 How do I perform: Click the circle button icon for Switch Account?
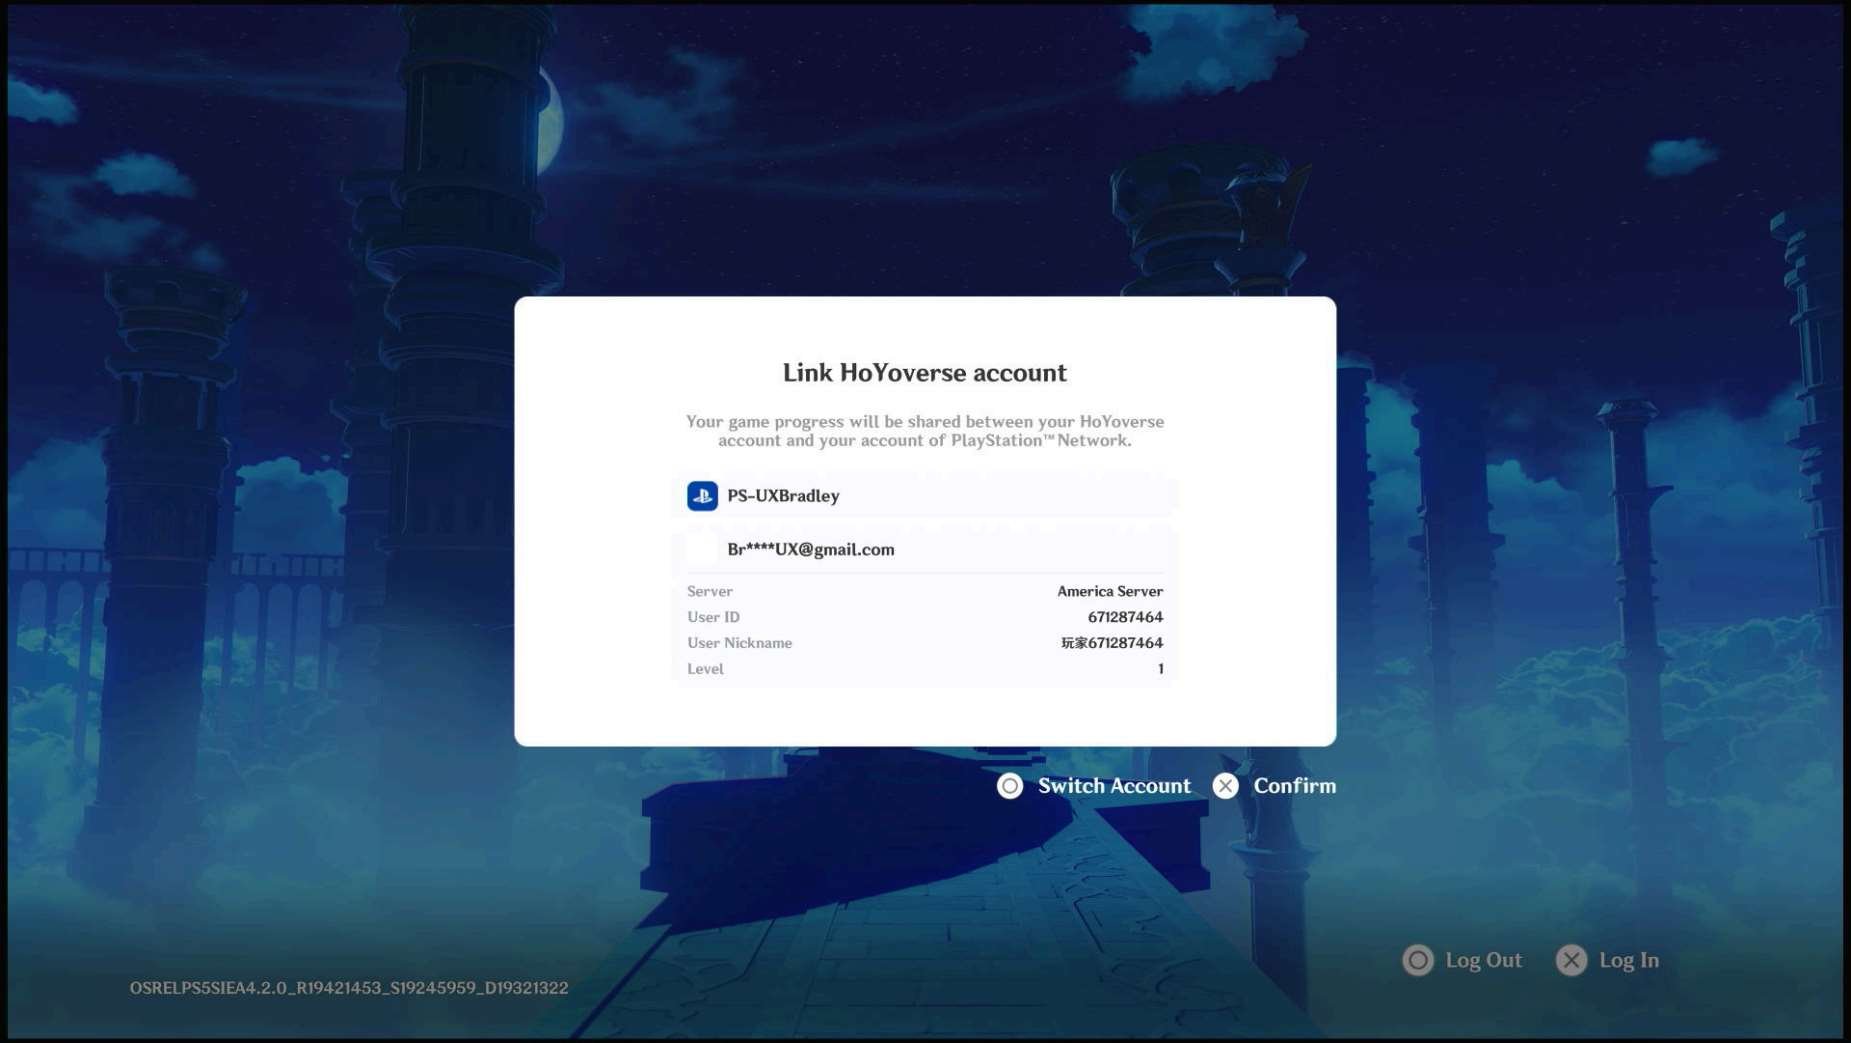point(1010,786)
